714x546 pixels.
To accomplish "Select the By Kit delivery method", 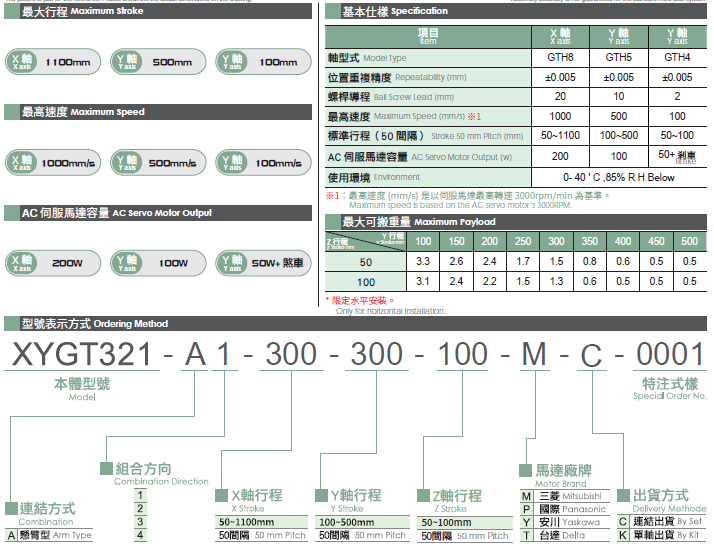I will tap(668, 535).
